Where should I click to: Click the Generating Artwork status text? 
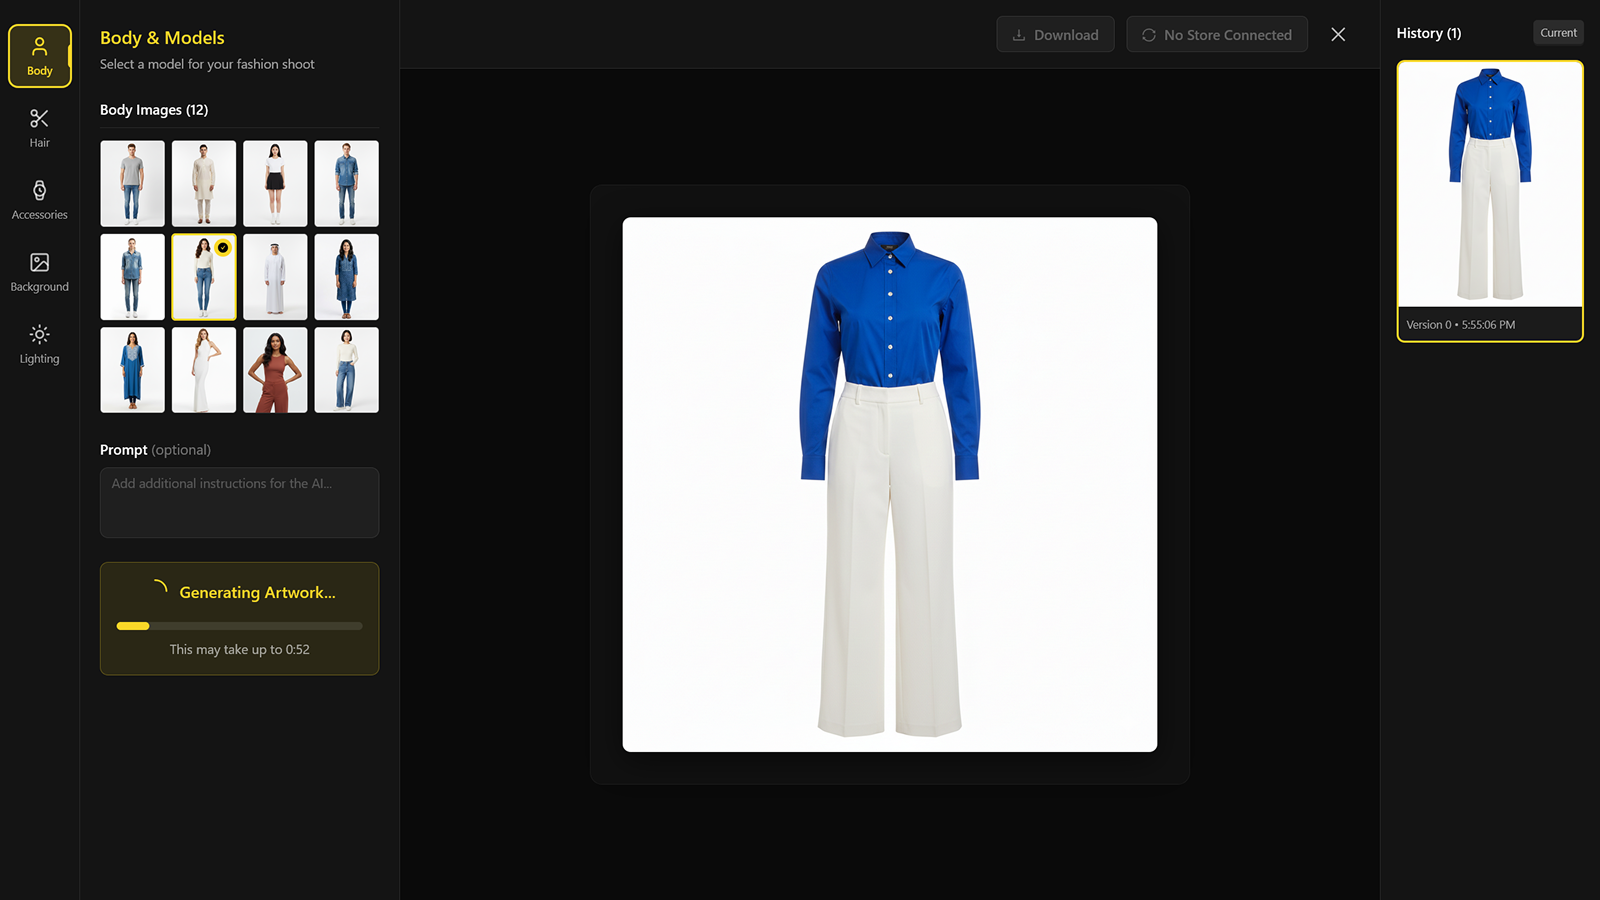tap(257, 593)
